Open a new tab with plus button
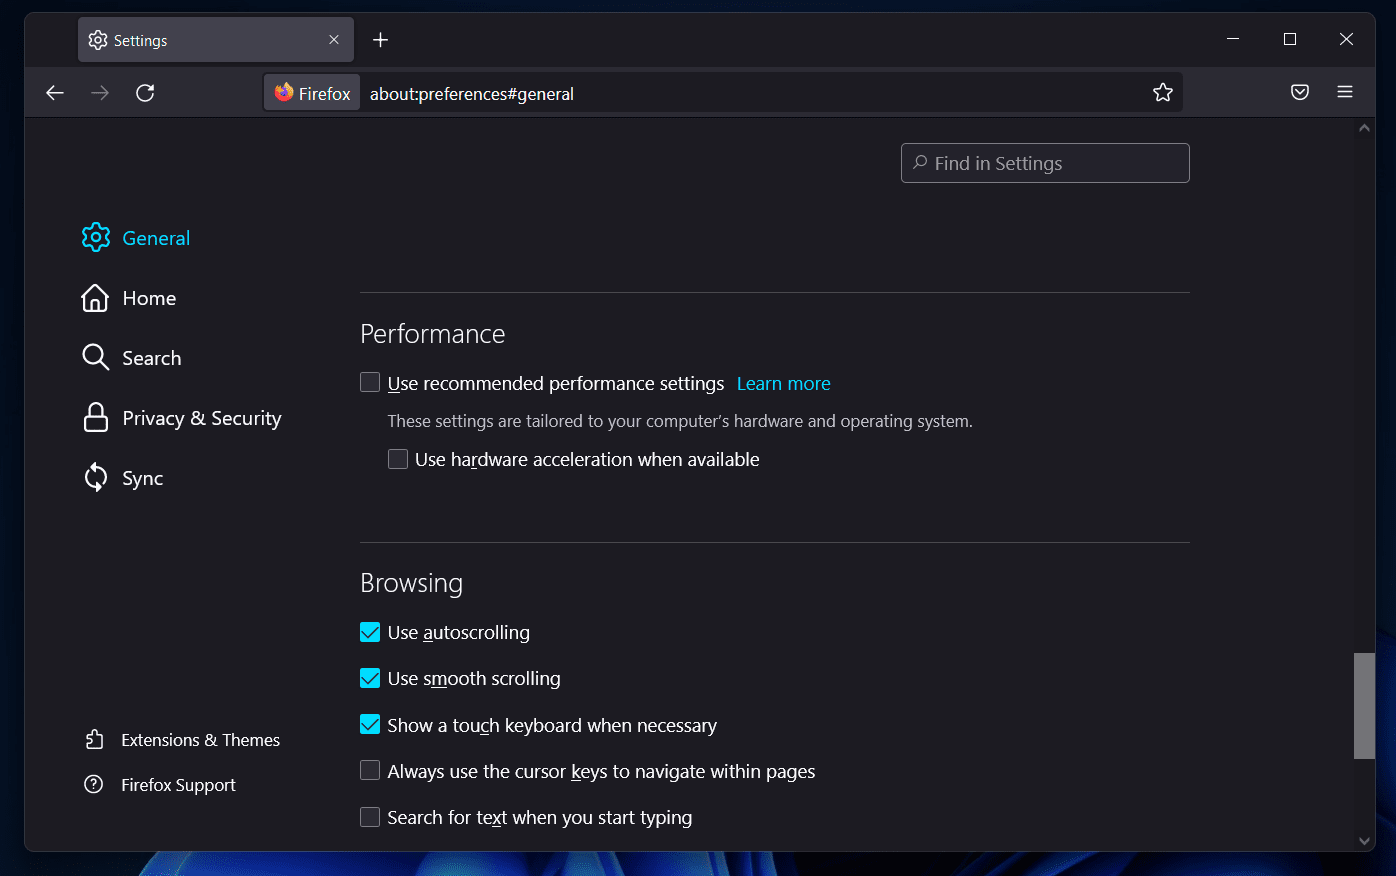The height and width of the screenshot is (876, 1396). coord(380,40)
